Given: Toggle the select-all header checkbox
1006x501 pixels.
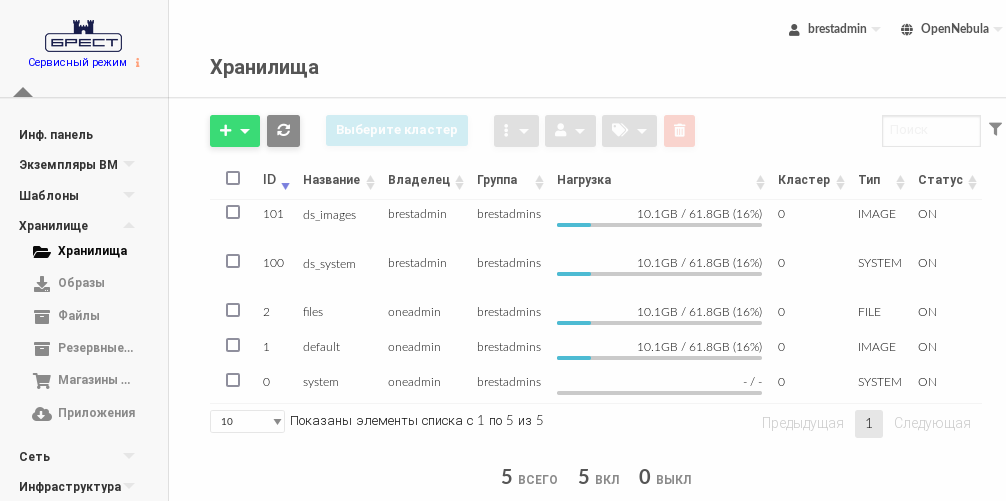Looking at the screenshot, I should coord(233,178).
